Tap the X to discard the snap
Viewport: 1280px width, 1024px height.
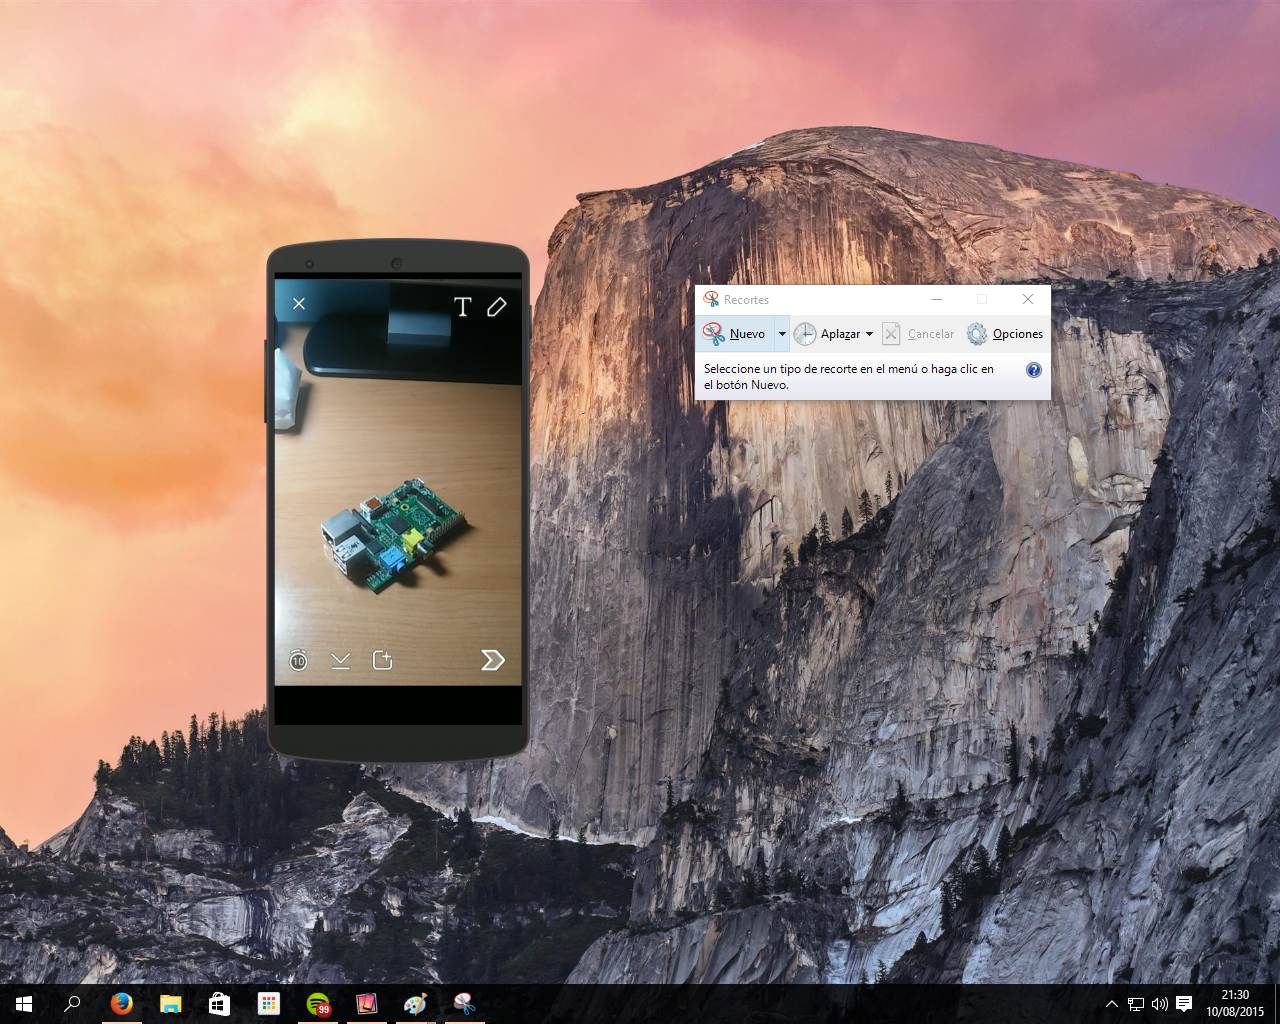click(x=299, y=304)
